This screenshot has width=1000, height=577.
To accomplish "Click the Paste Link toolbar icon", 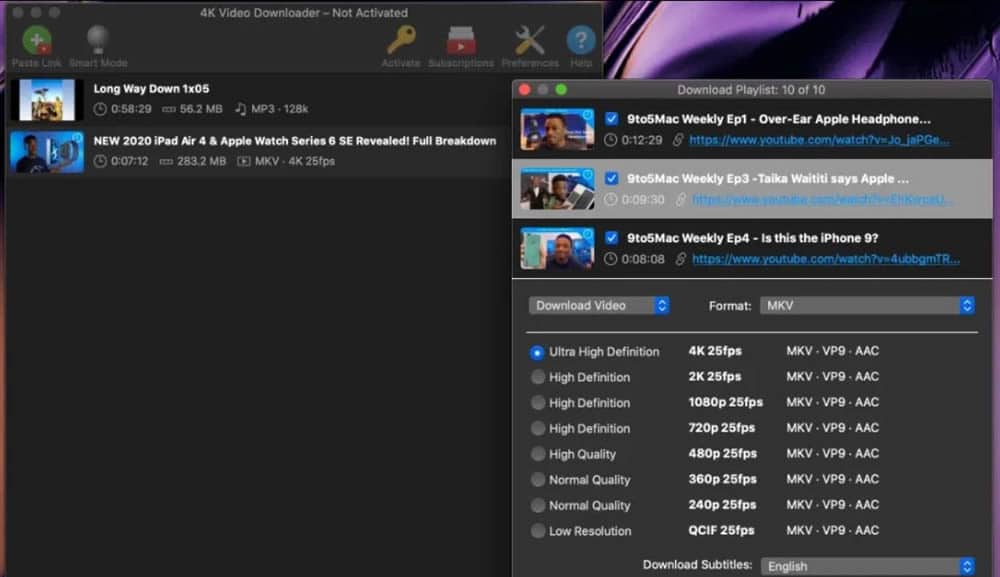I will [x=37, y=41].
